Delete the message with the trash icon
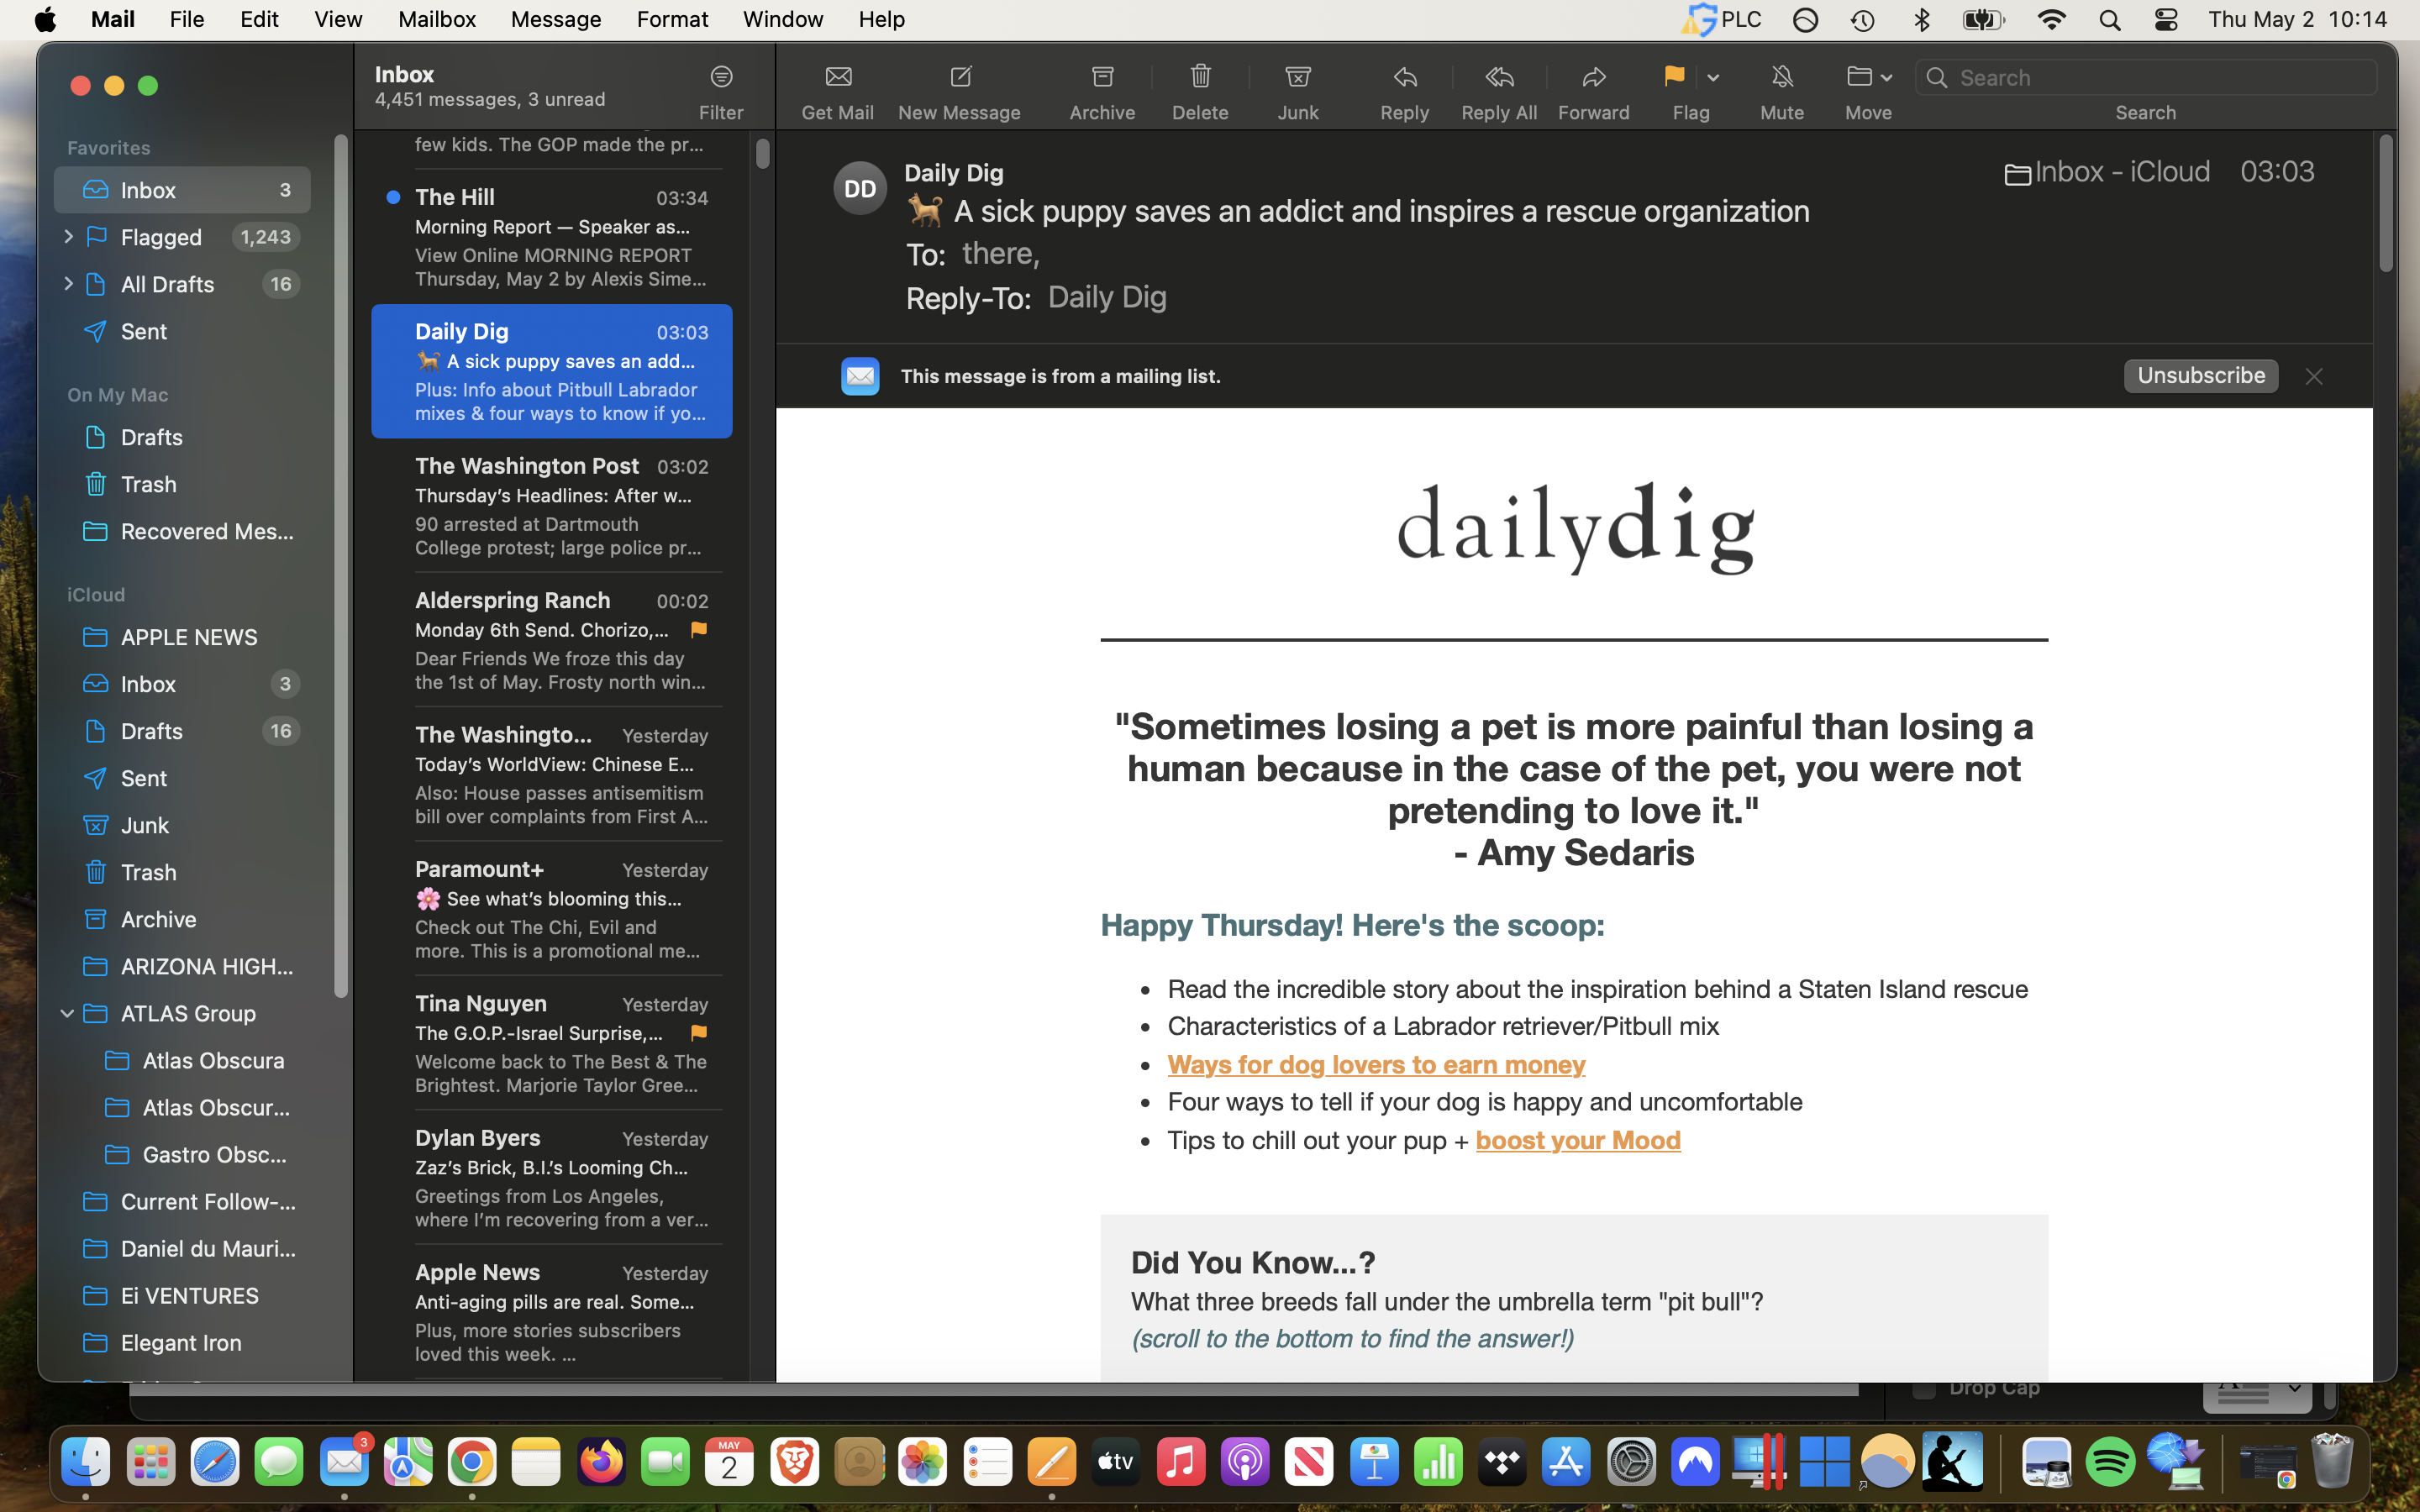This screenshot has height=1512, width=2420. click(1200, 77)
